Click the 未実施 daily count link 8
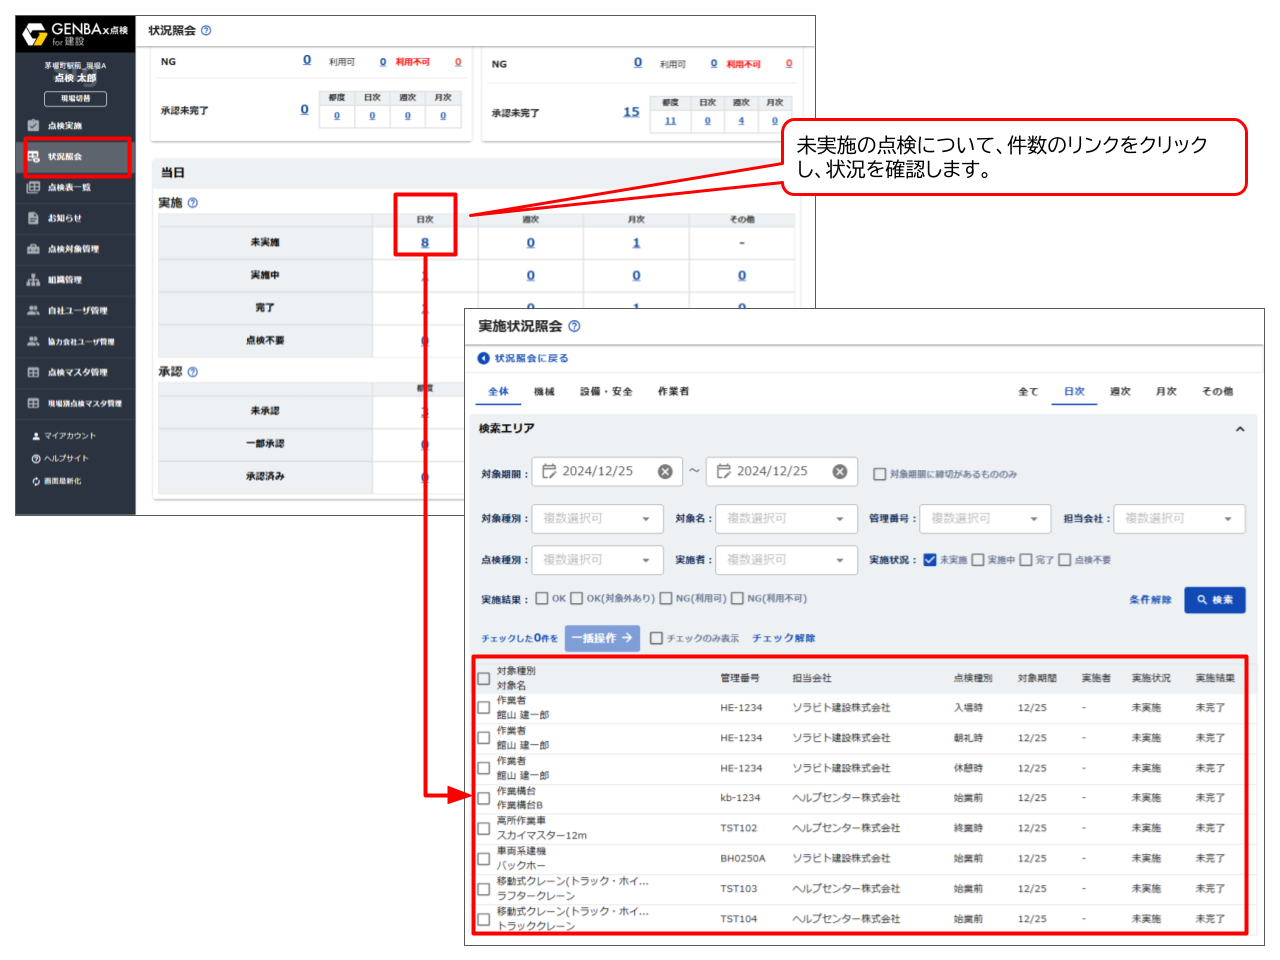This screenshot has height=960, width=1280. (425, 243)
